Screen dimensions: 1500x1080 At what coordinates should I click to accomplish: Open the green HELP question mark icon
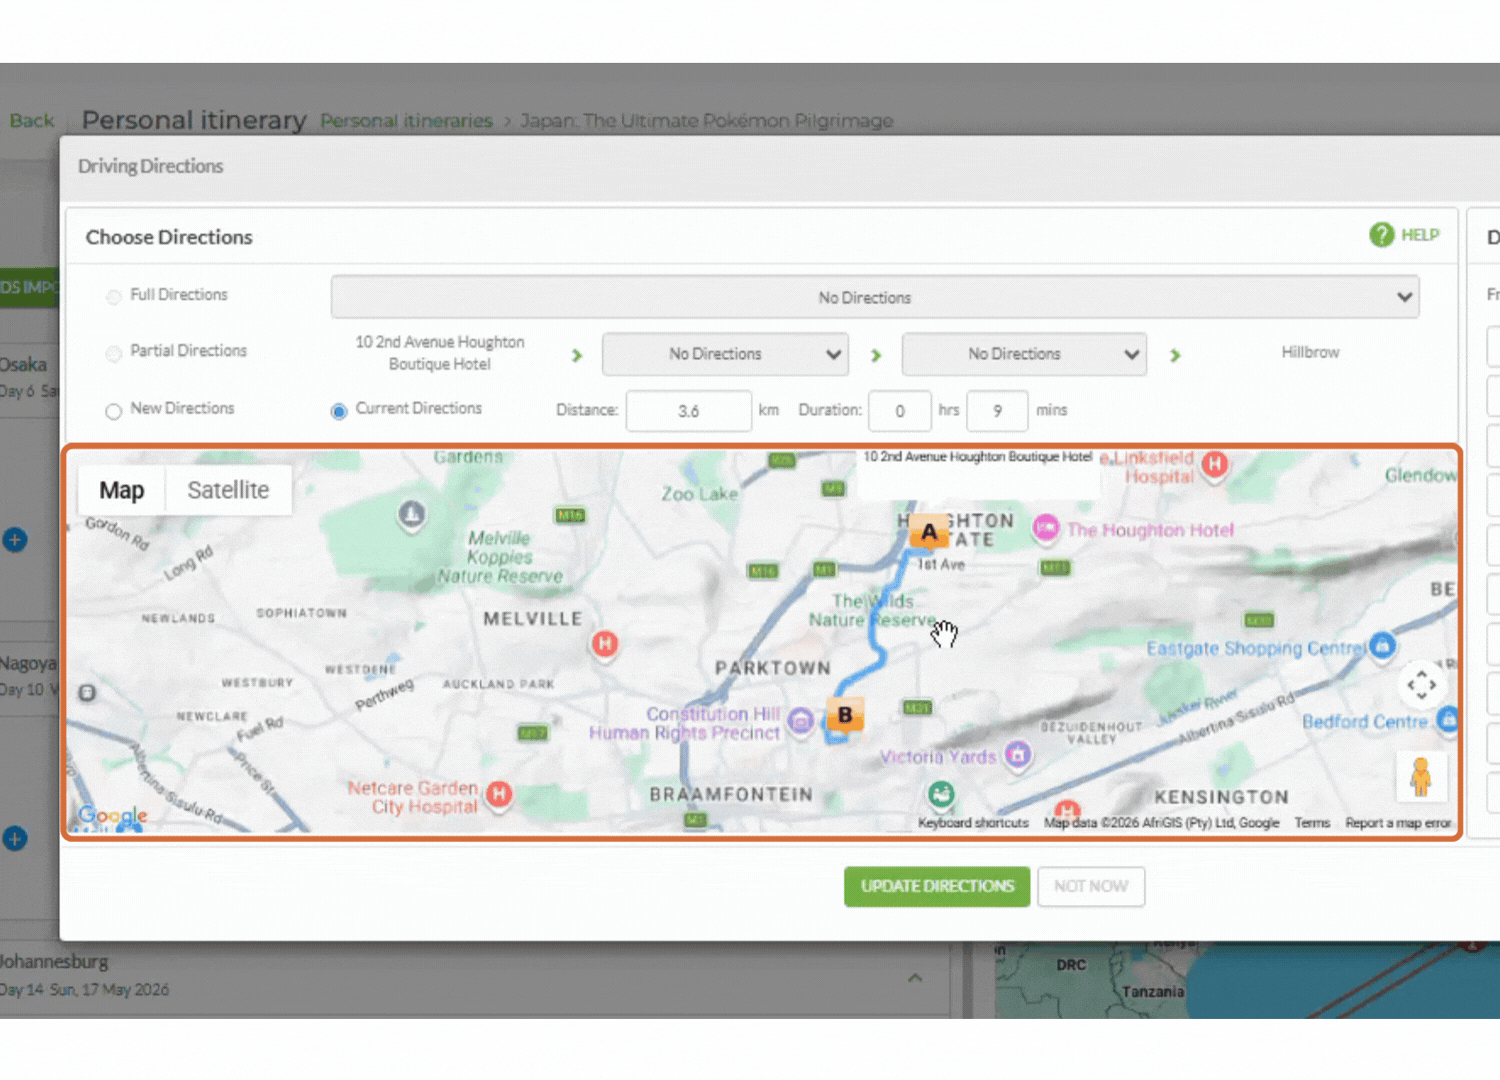tap(1381, 235)
